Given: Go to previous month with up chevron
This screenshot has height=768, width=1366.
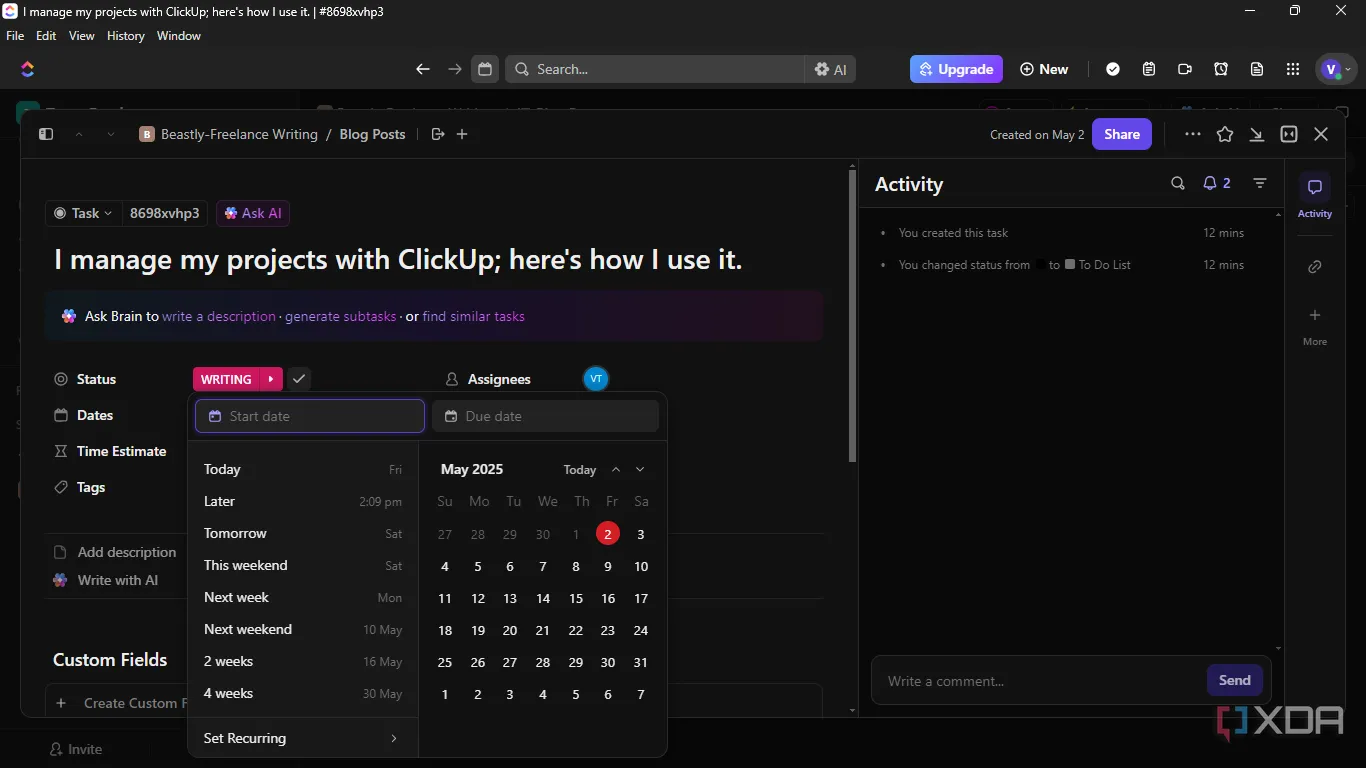Looking at the screenshot, I should pos(616,469).
